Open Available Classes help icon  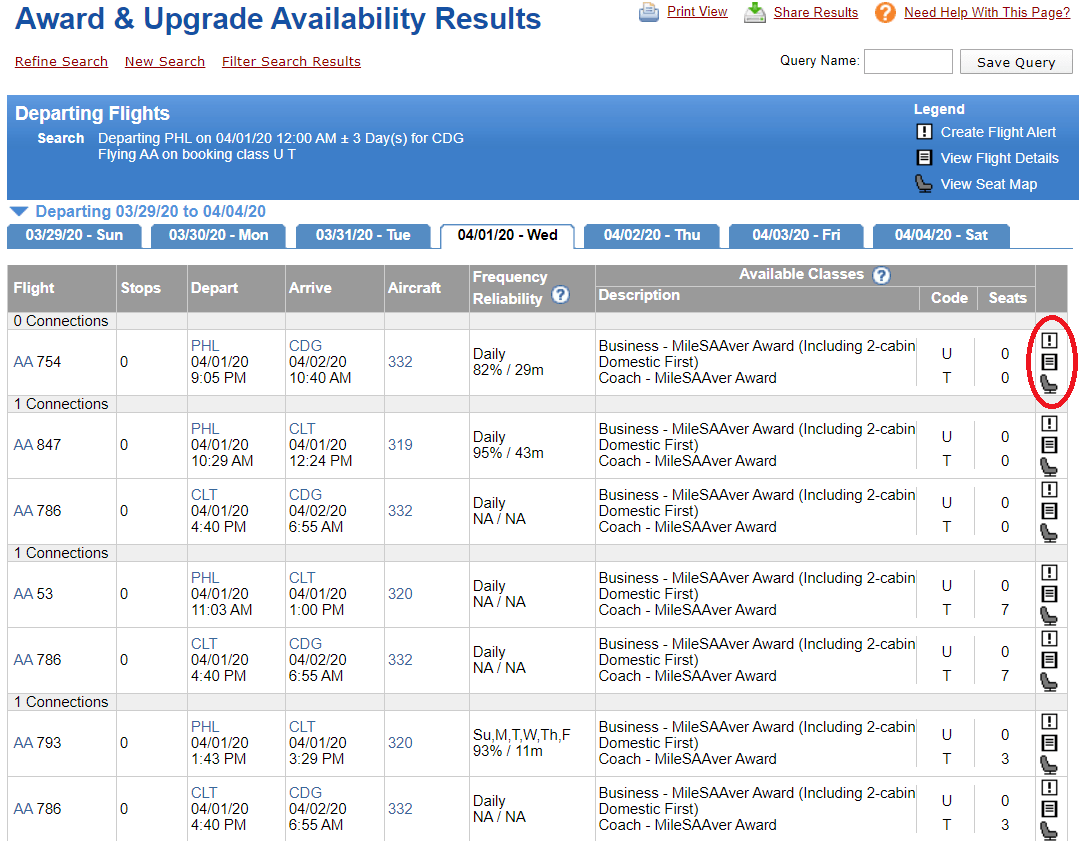click(881, 276)
